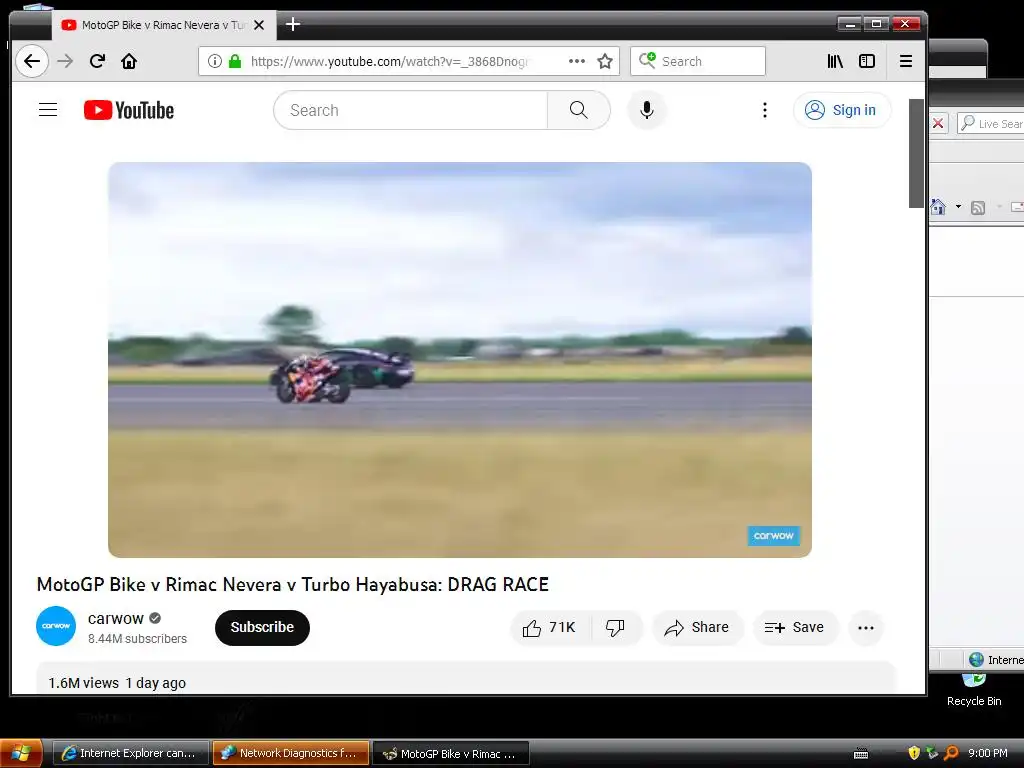The image size is (1024, 768).
Task: Play the drag race video player
Action: point(460,360)
